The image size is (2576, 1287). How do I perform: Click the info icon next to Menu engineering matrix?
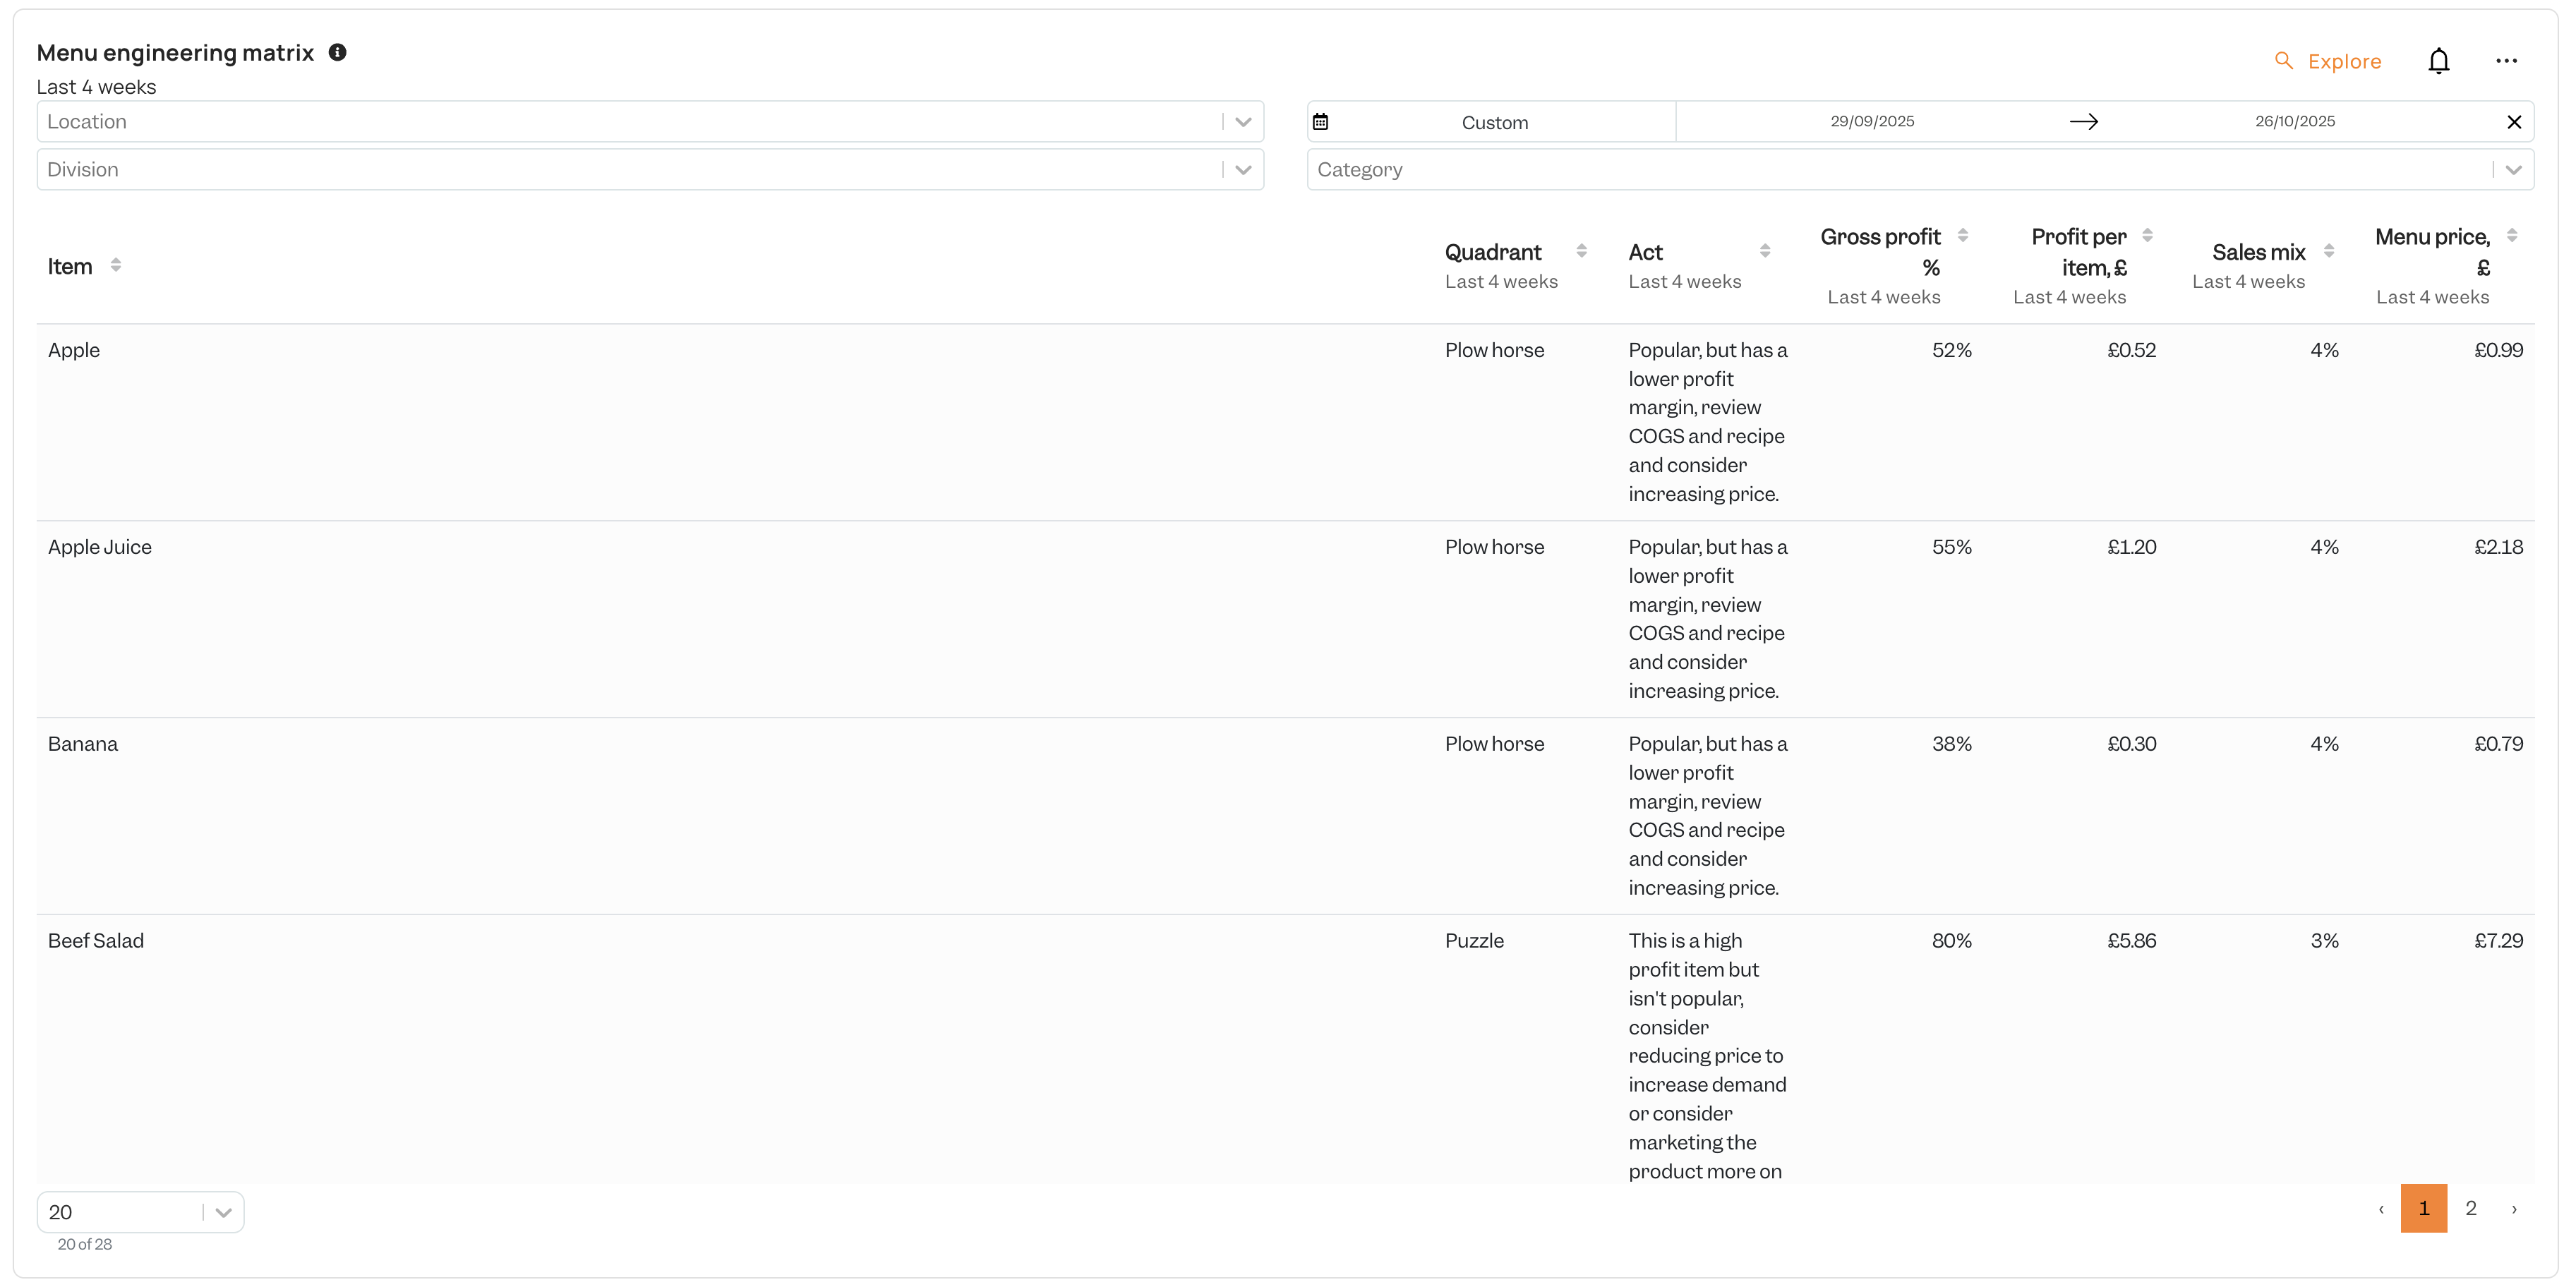(338, 52)
